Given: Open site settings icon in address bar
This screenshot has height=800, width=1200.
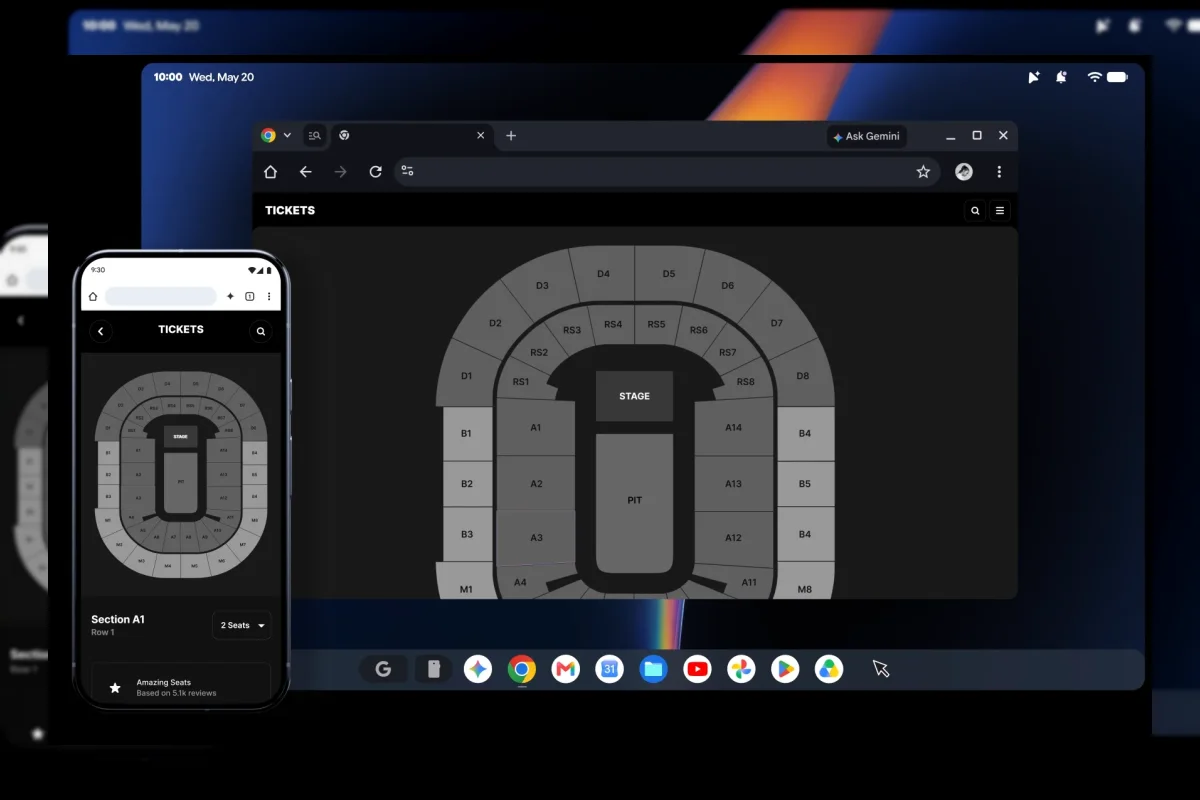Looking at the screenshot, I should [x=407, y=171].
